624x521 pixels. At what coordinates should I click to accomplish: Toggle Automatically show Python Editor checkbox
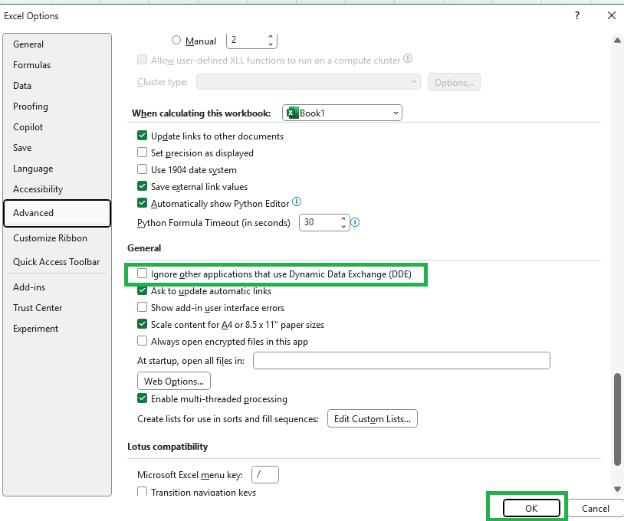coord(142,203)
